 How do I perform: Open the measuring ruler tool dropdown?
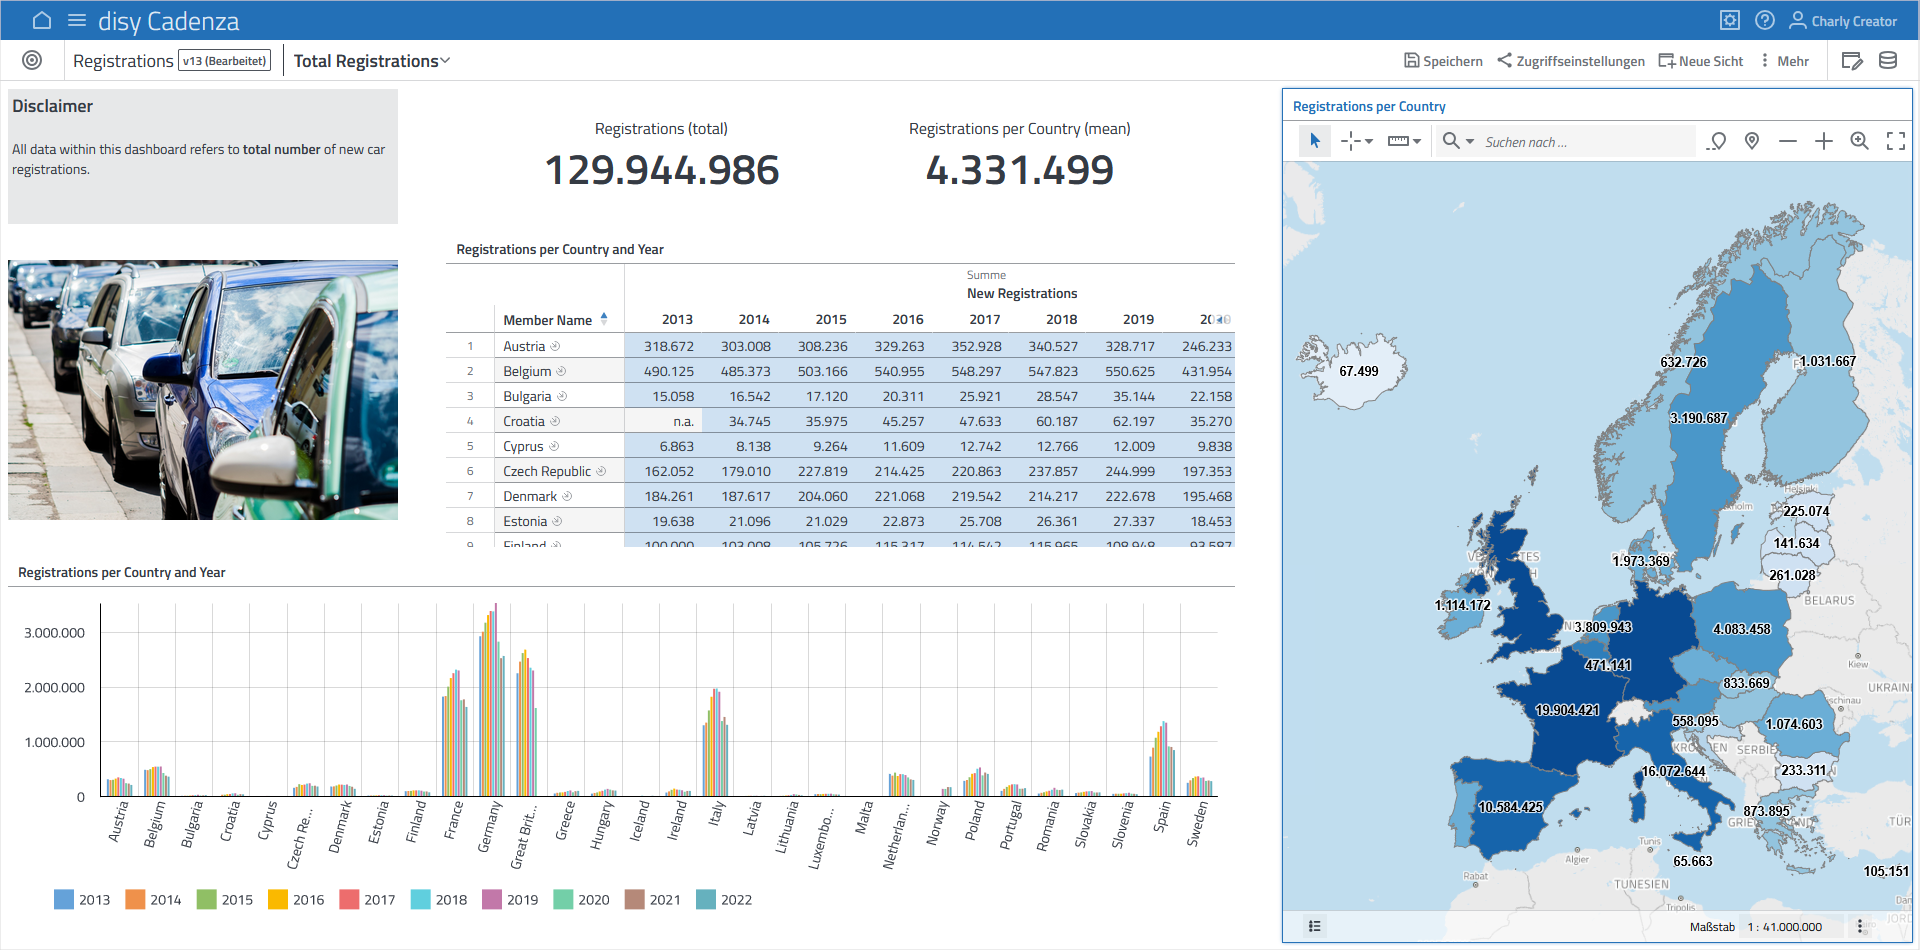click(x=1404, y=142)
